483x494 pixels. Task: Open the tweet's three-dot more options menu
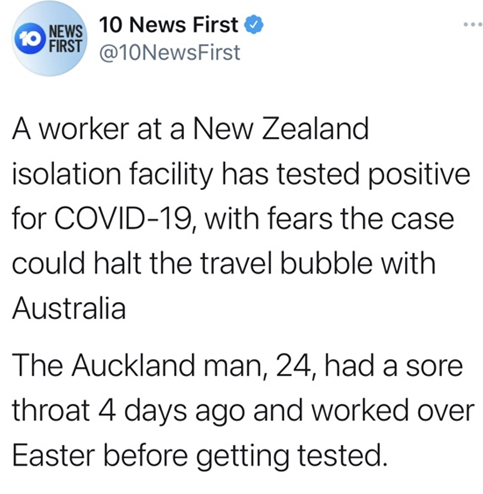tap(473, 24)
